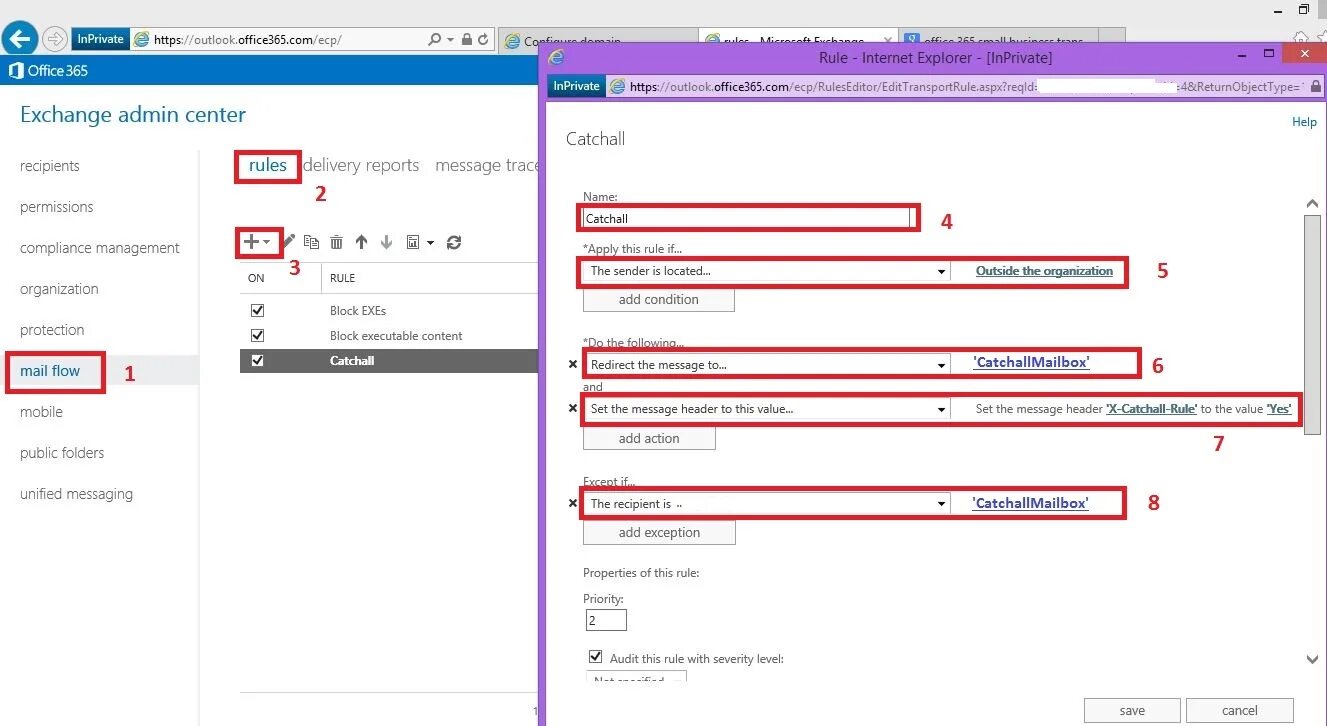The height and width of the screenshot is (726, 1327).
Task: Click the rule report icon in the toolbar
Action: point(413,242)
